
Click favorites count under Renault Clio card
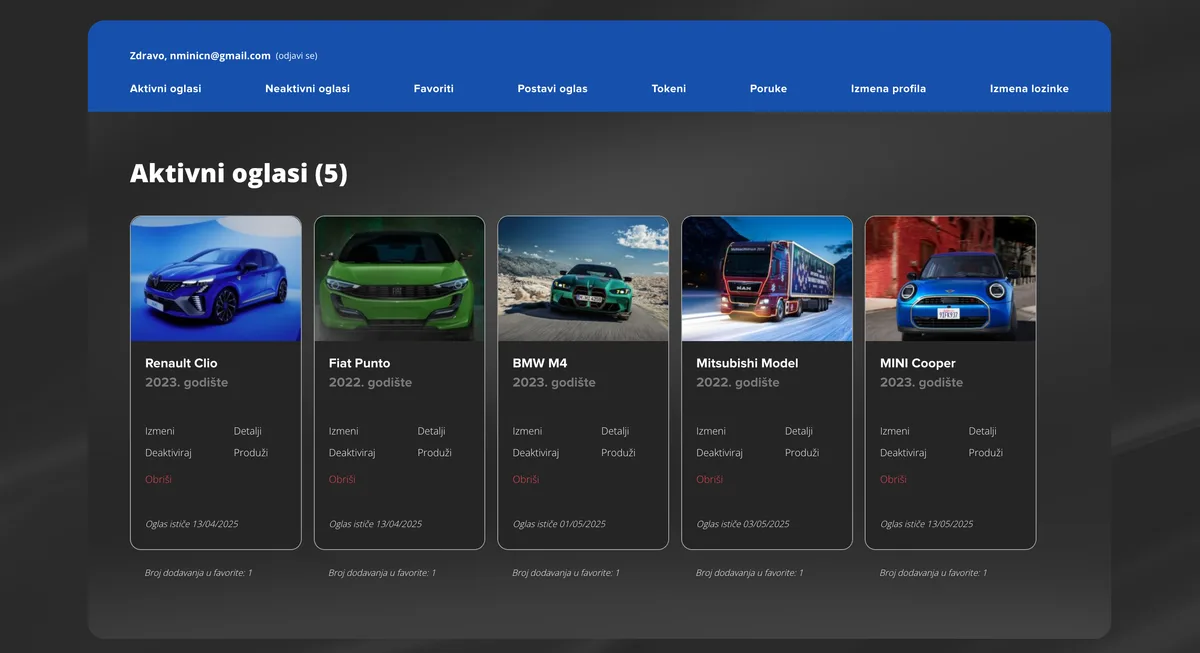[x=199, y=573]
